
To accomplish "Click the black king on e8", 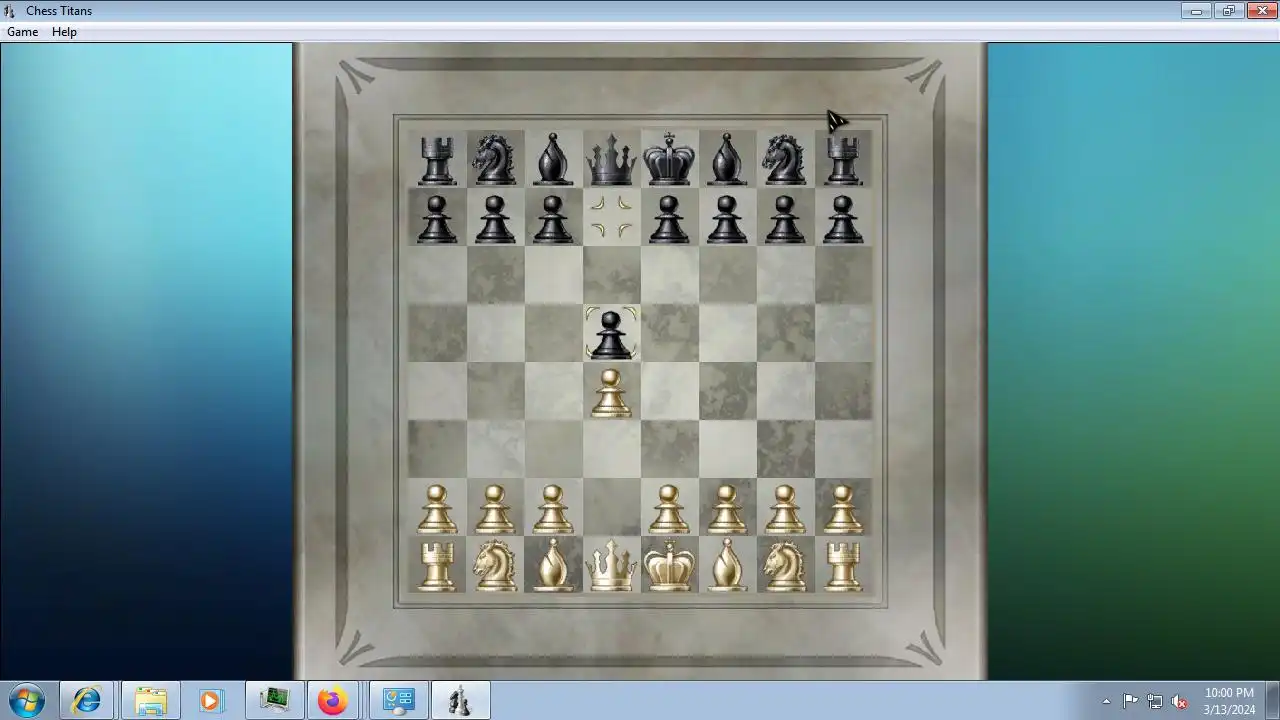I will [669, 159].
